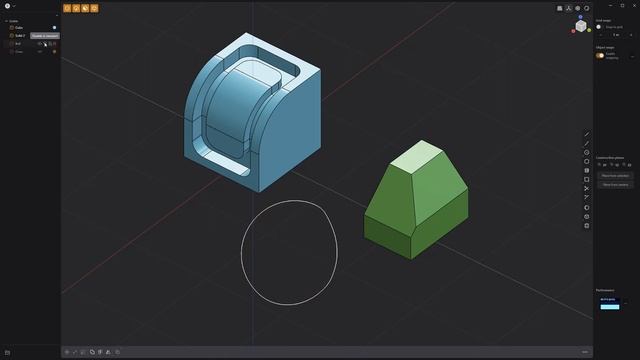Viewport: 640px width, 360px height.
Task: Click the orange color dot on fourth outliner row
Action: pyautogui.click(x=54, y=52)
